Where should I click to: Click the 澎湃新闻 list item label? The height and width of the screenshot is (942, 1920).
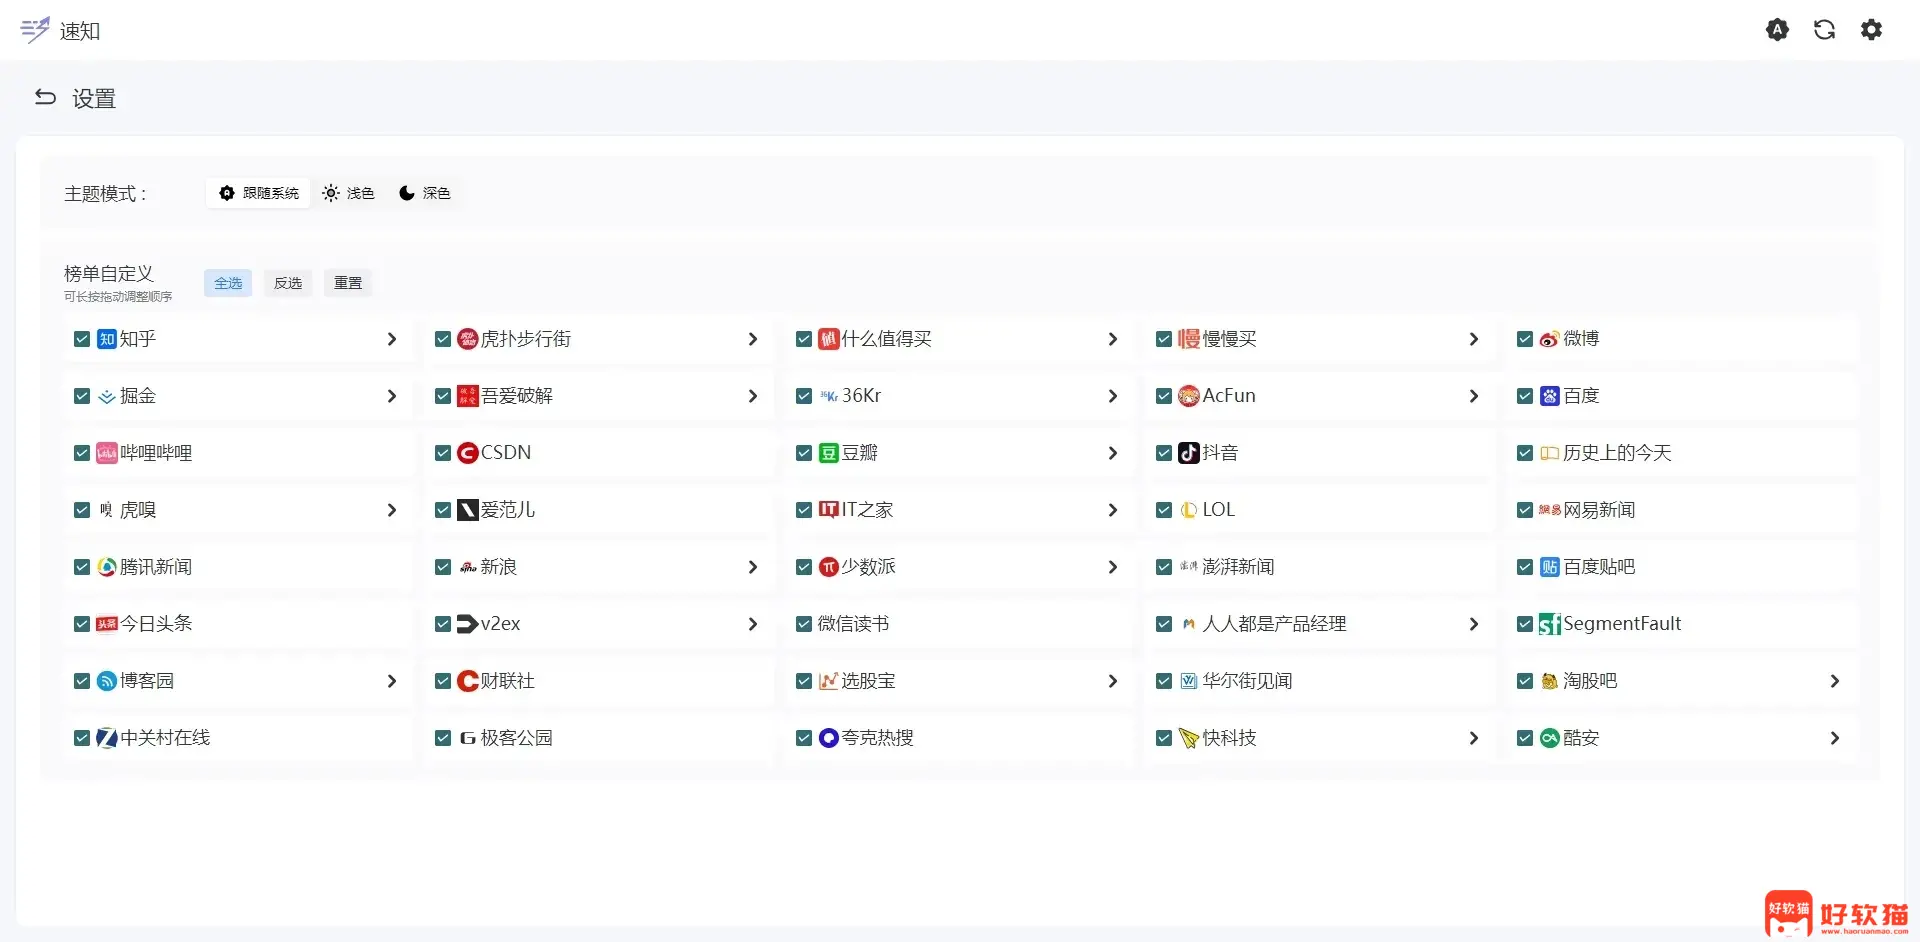point(1238,567)
